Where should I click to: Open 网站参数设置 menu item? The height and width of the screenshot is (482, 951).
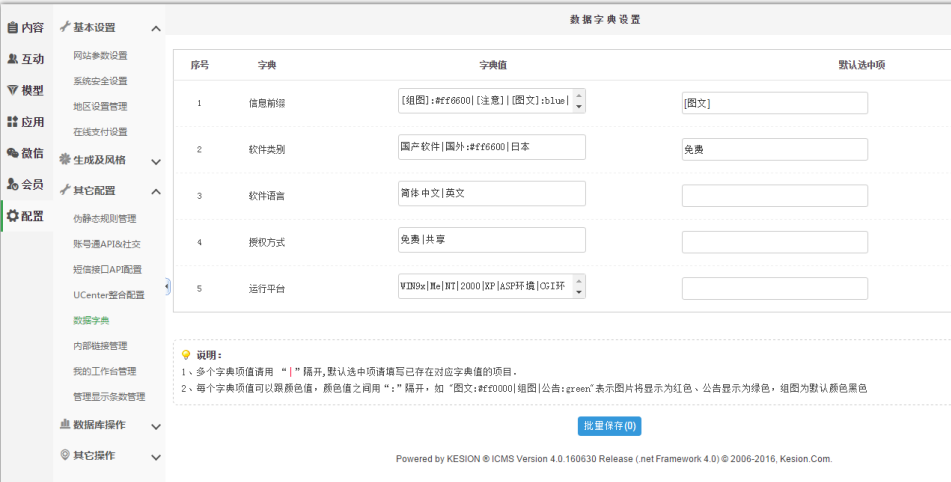(100, 55)
